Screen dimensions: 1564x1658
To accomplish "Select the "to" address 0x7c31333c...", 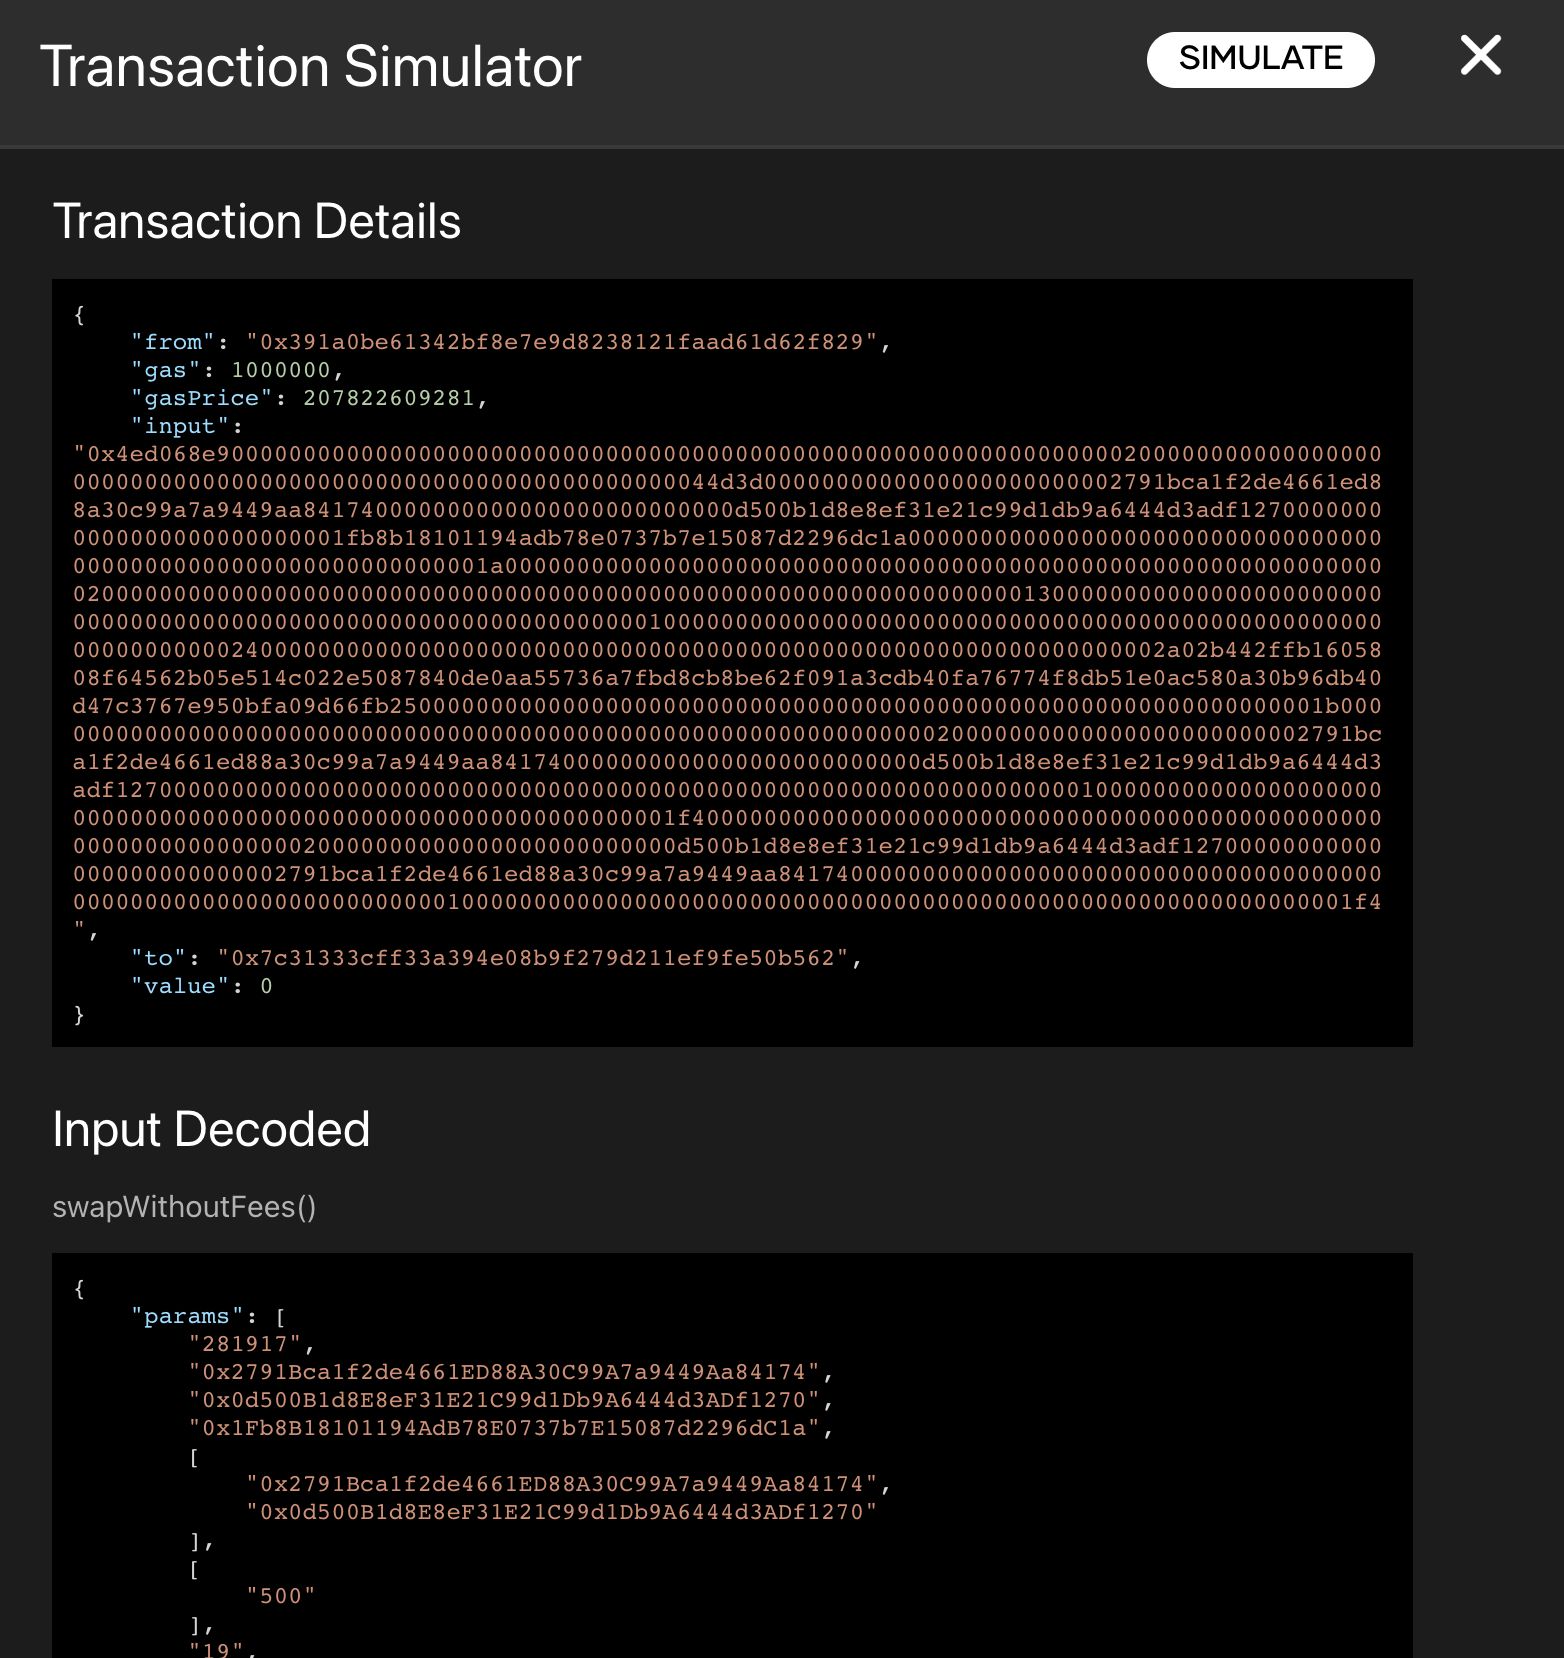I will (x=533, y=958).
